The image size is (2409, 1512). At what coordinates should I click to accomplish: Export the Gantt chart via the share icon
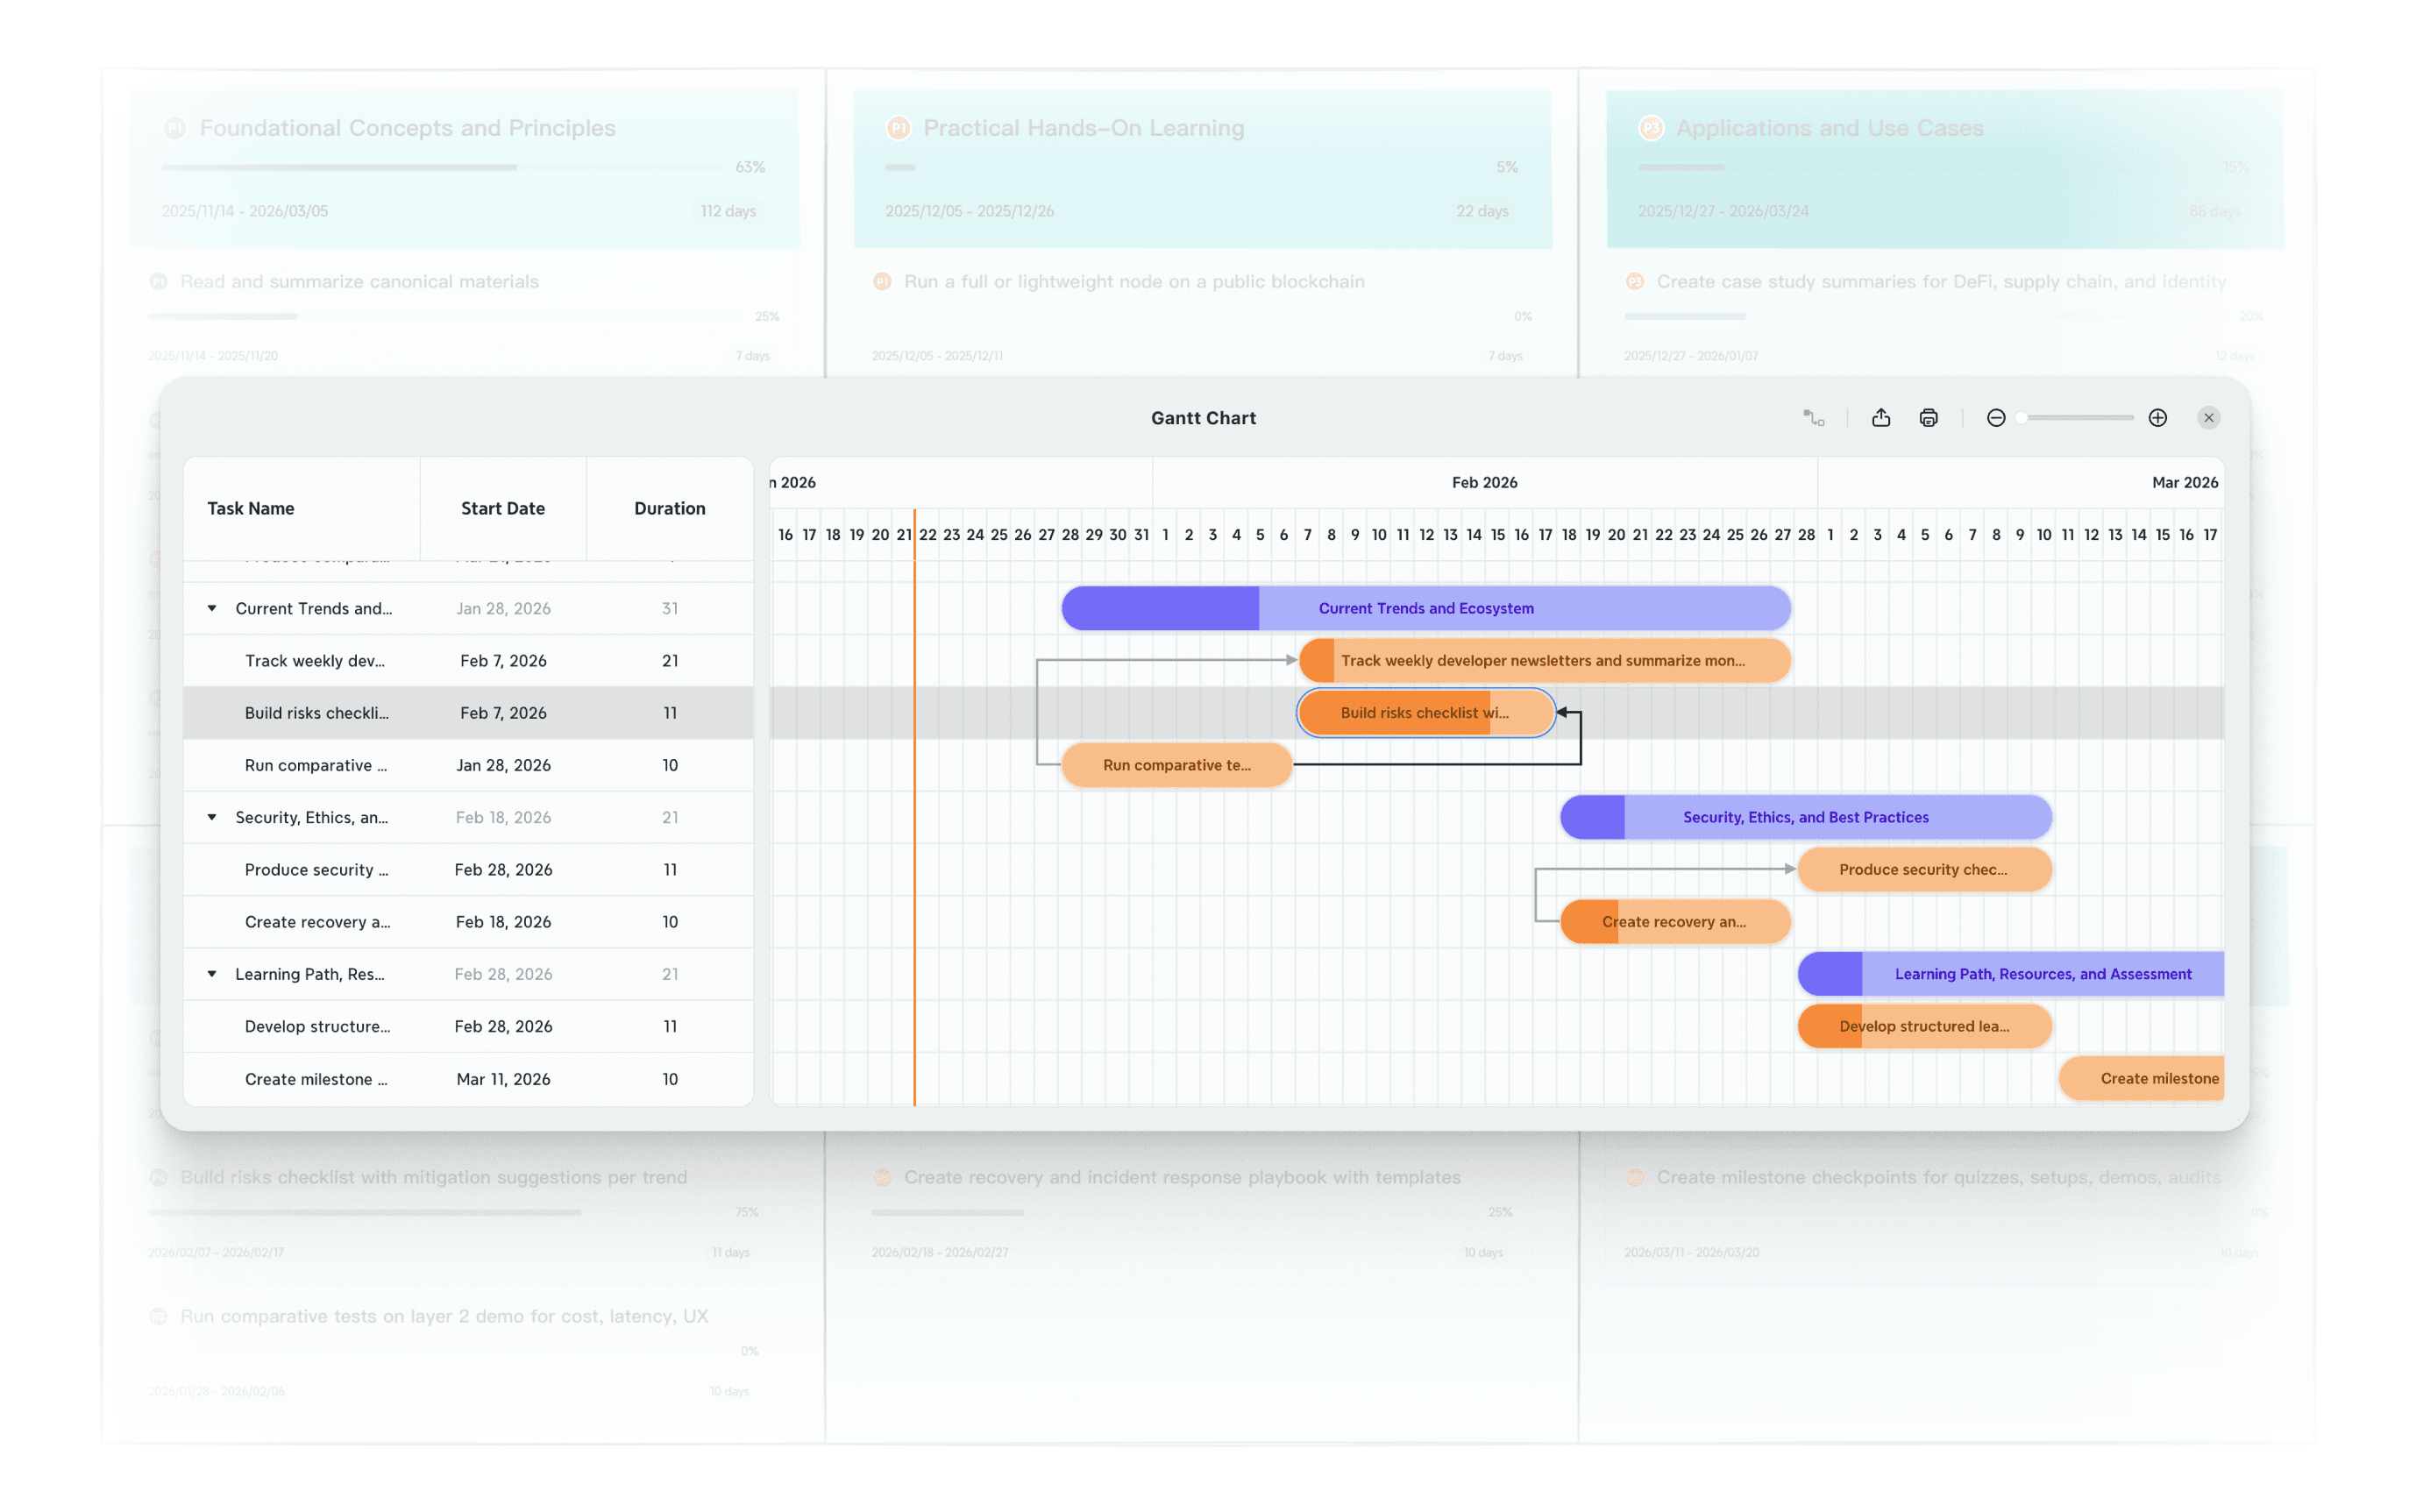point(1880,418)
